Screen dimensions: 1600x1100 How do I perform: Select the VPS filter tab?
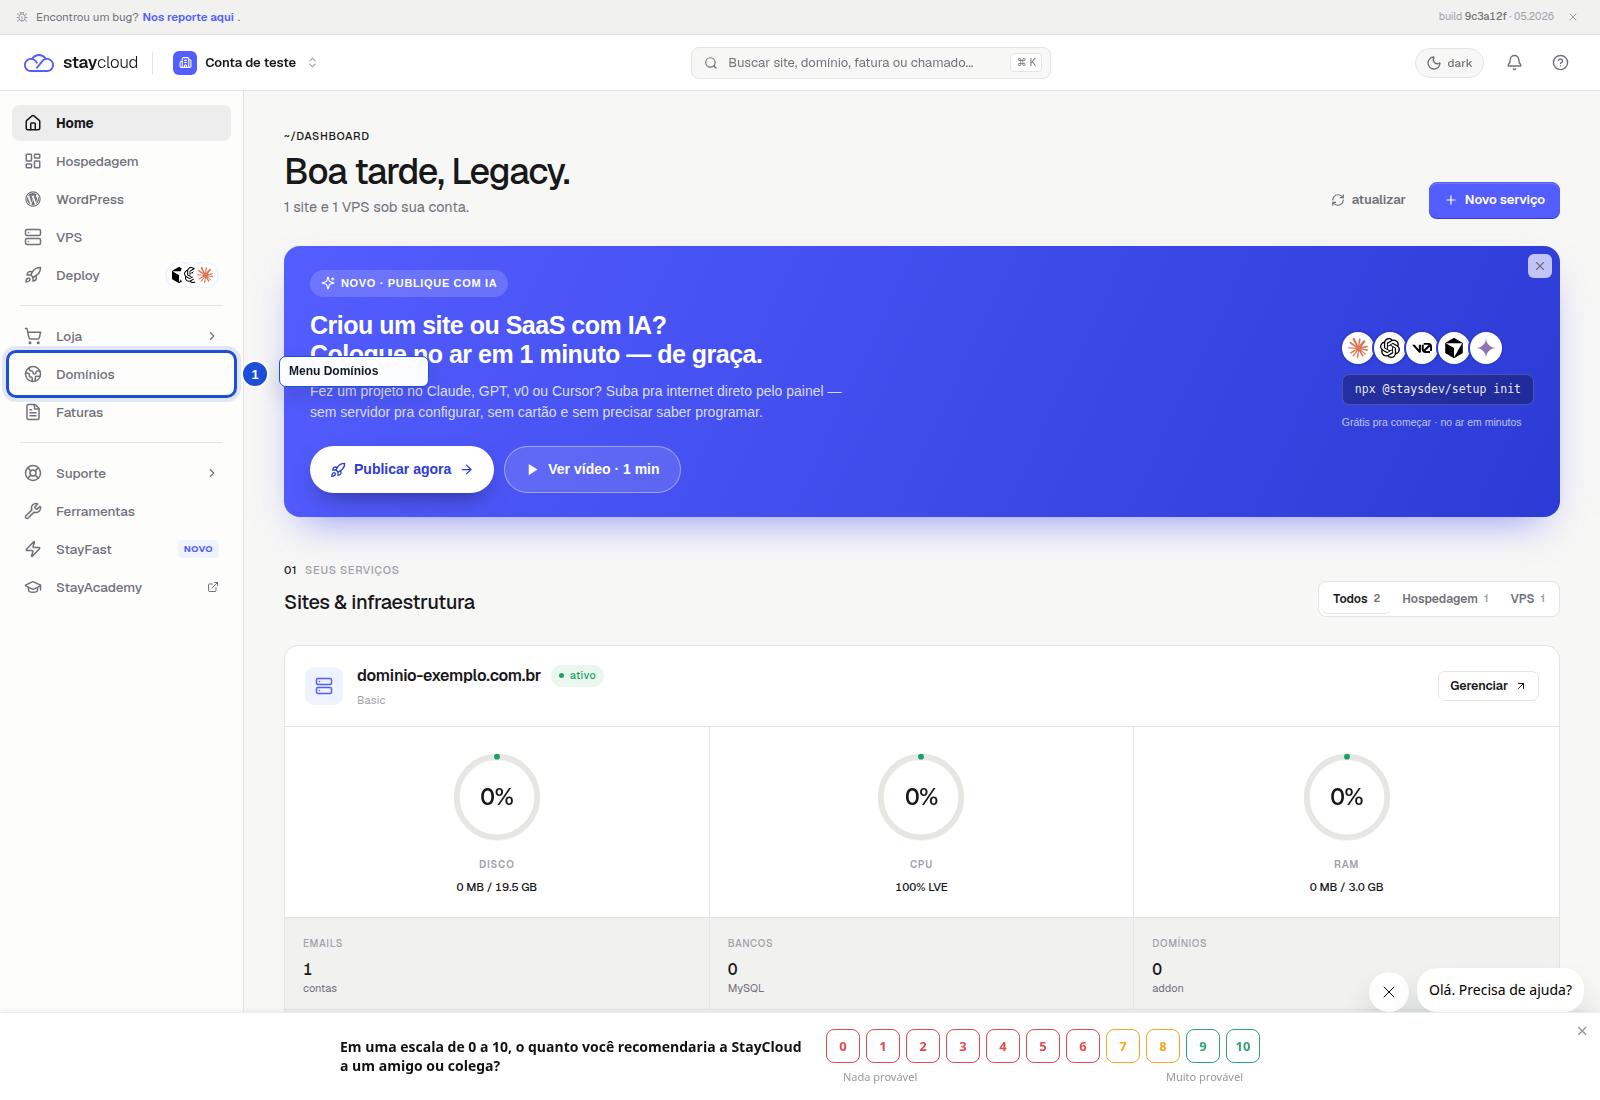pyautogui.click(x=1528, y=599)
